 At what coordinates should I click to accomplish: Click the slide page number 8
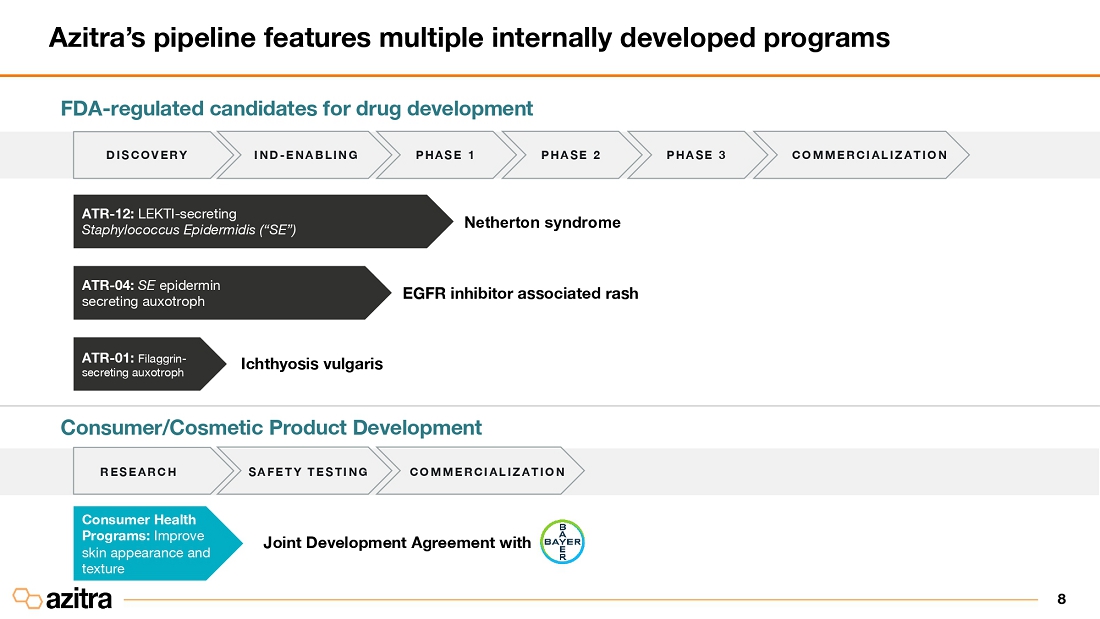click(1061, 599)
